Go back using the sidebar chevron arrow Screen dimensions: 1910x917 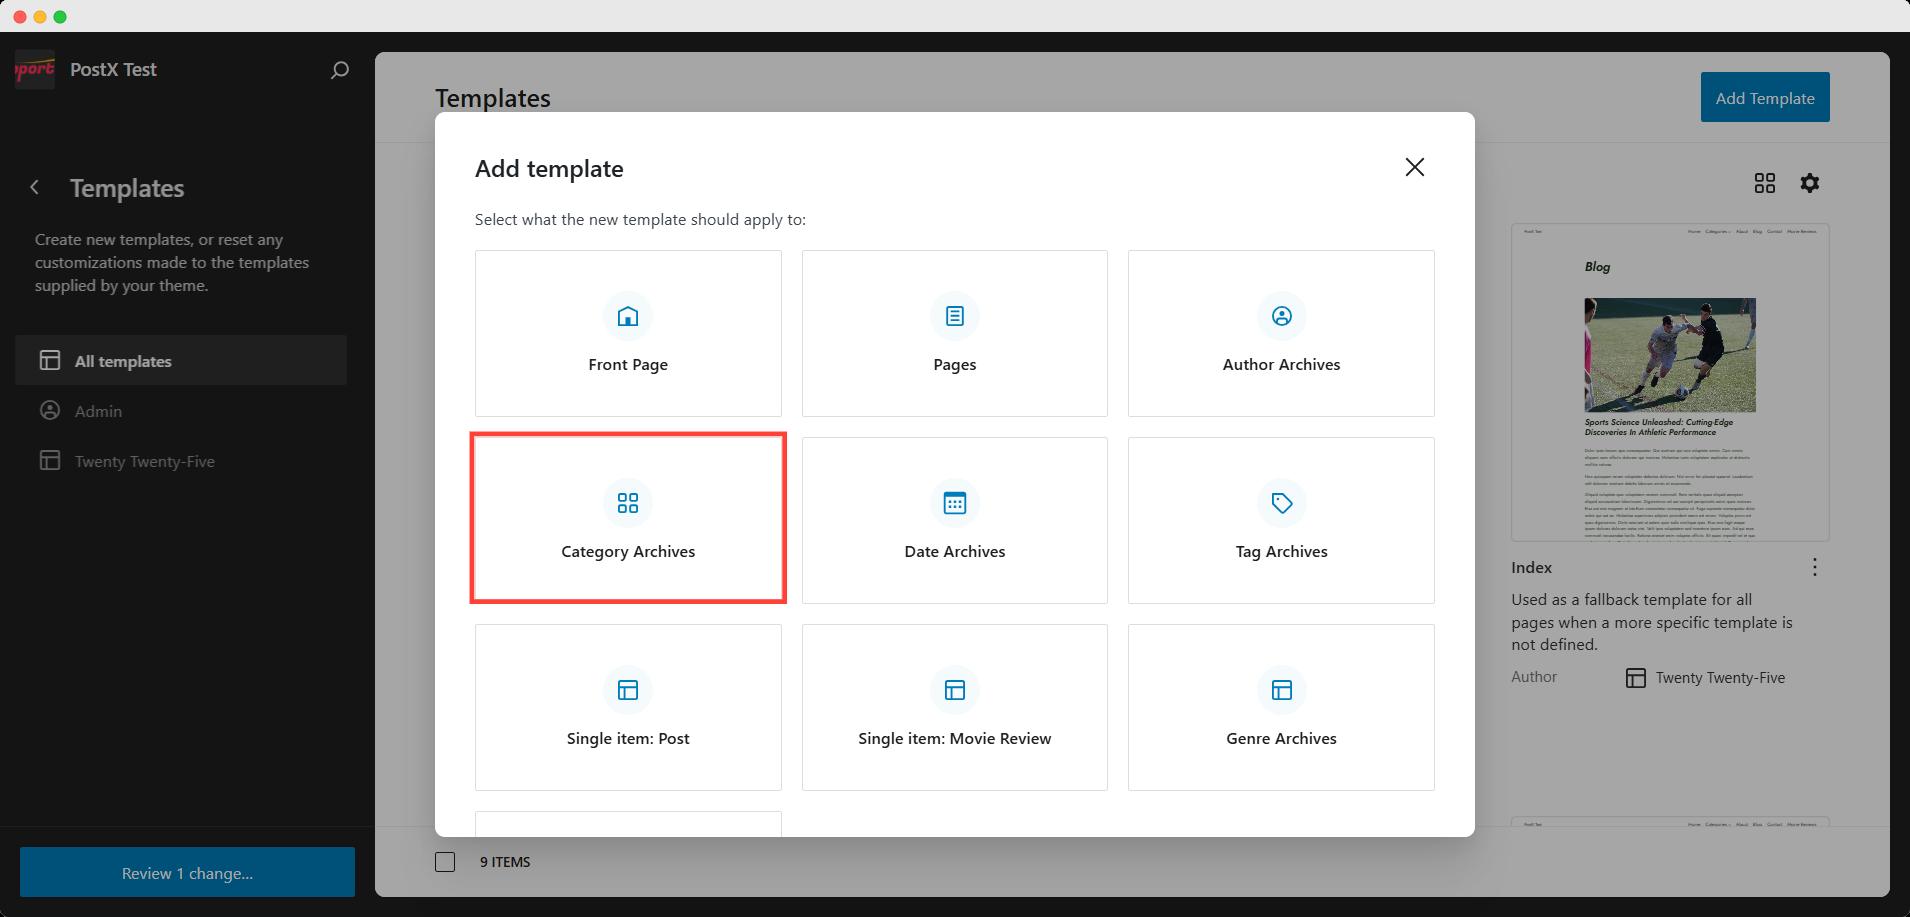(x=35, y=187)
